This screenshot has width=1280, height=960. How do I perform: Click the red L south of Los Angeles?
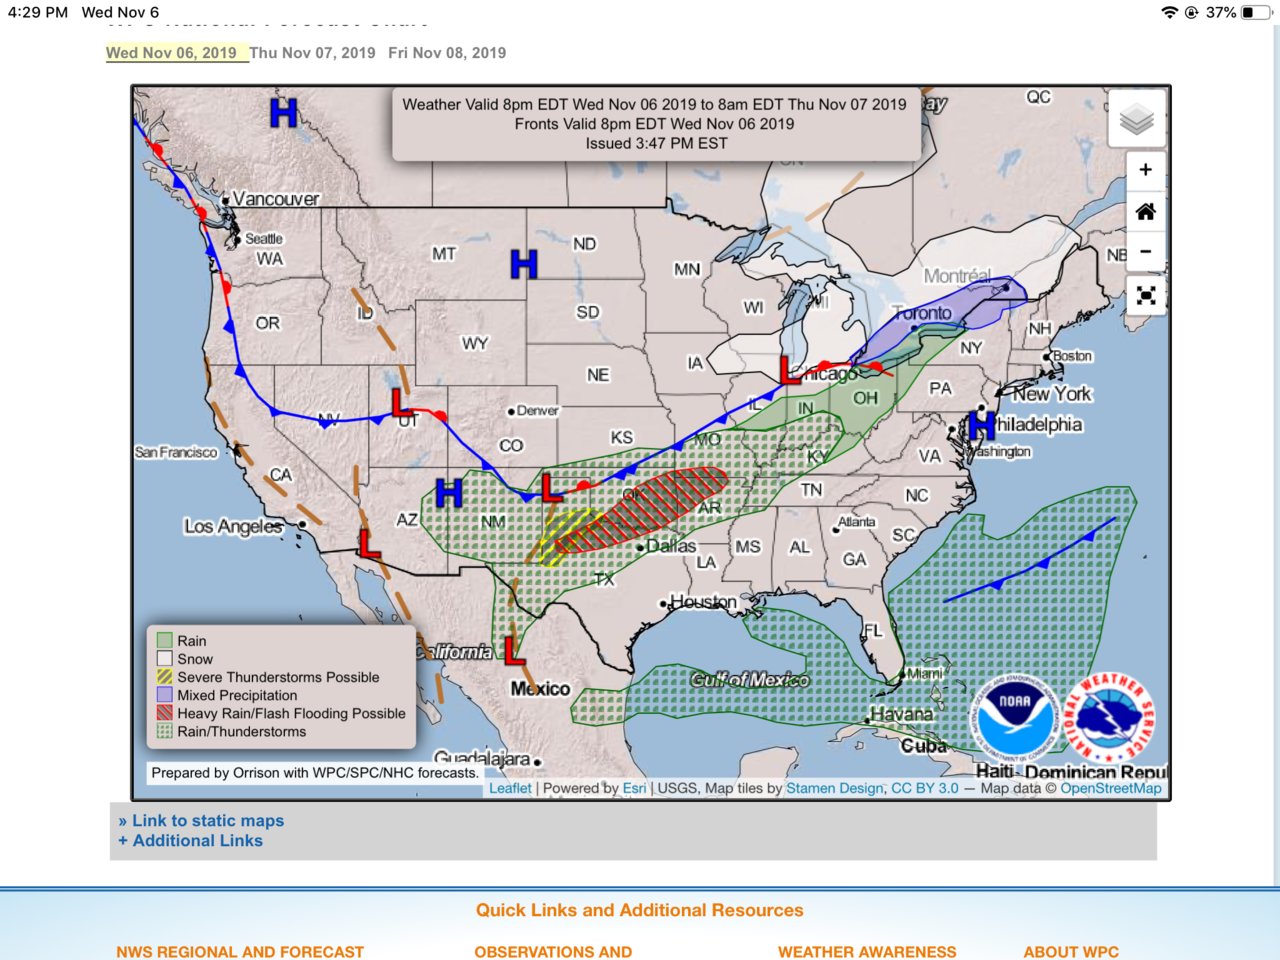click(x=369, y=544)
